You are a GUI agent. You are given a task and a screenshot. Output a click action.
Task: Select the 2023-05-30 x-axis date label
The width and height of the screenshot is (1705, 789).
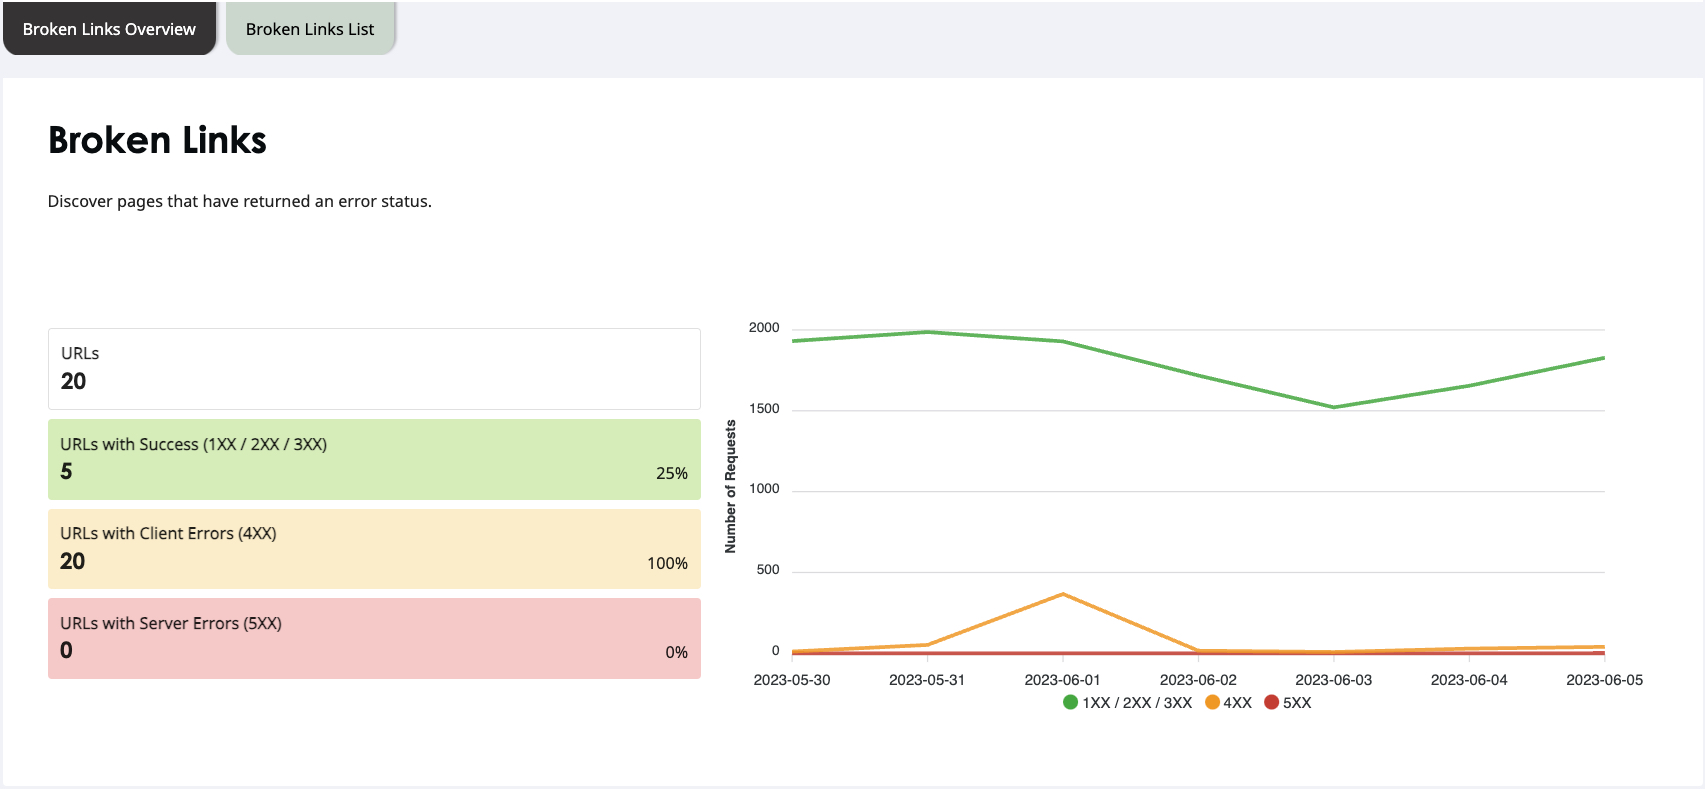(792, 680)
